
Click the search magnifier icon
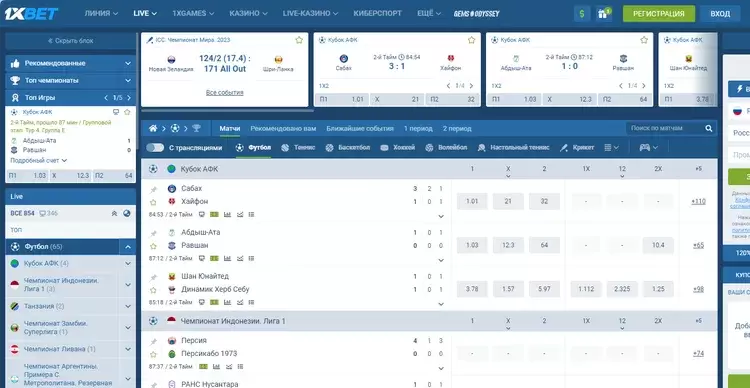pyautogui.click(x=708, y=128)
